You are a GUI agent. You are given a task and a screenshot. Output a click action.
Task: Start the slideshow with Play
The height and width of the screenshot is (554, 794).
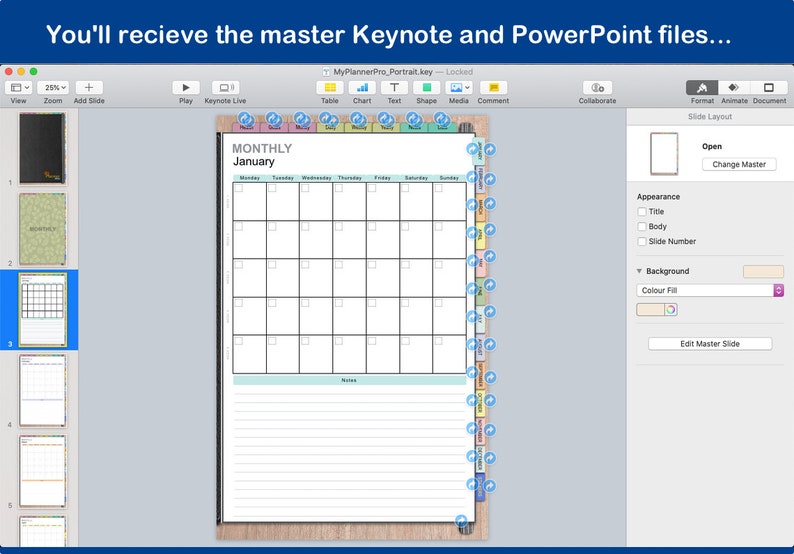pyautogui.click(x=186, y=88)
